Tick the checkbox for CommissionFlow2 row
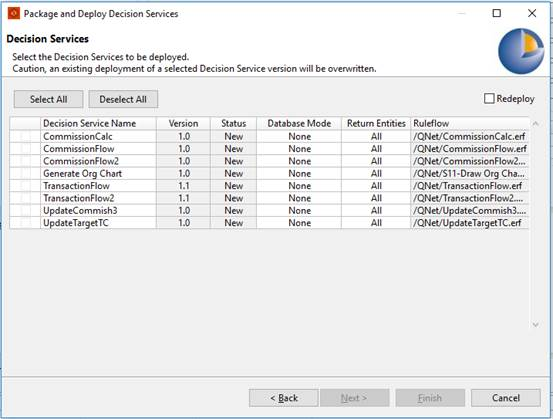Image resolution: width=553 pixels, height=419 pixels. tap(25, 161)
